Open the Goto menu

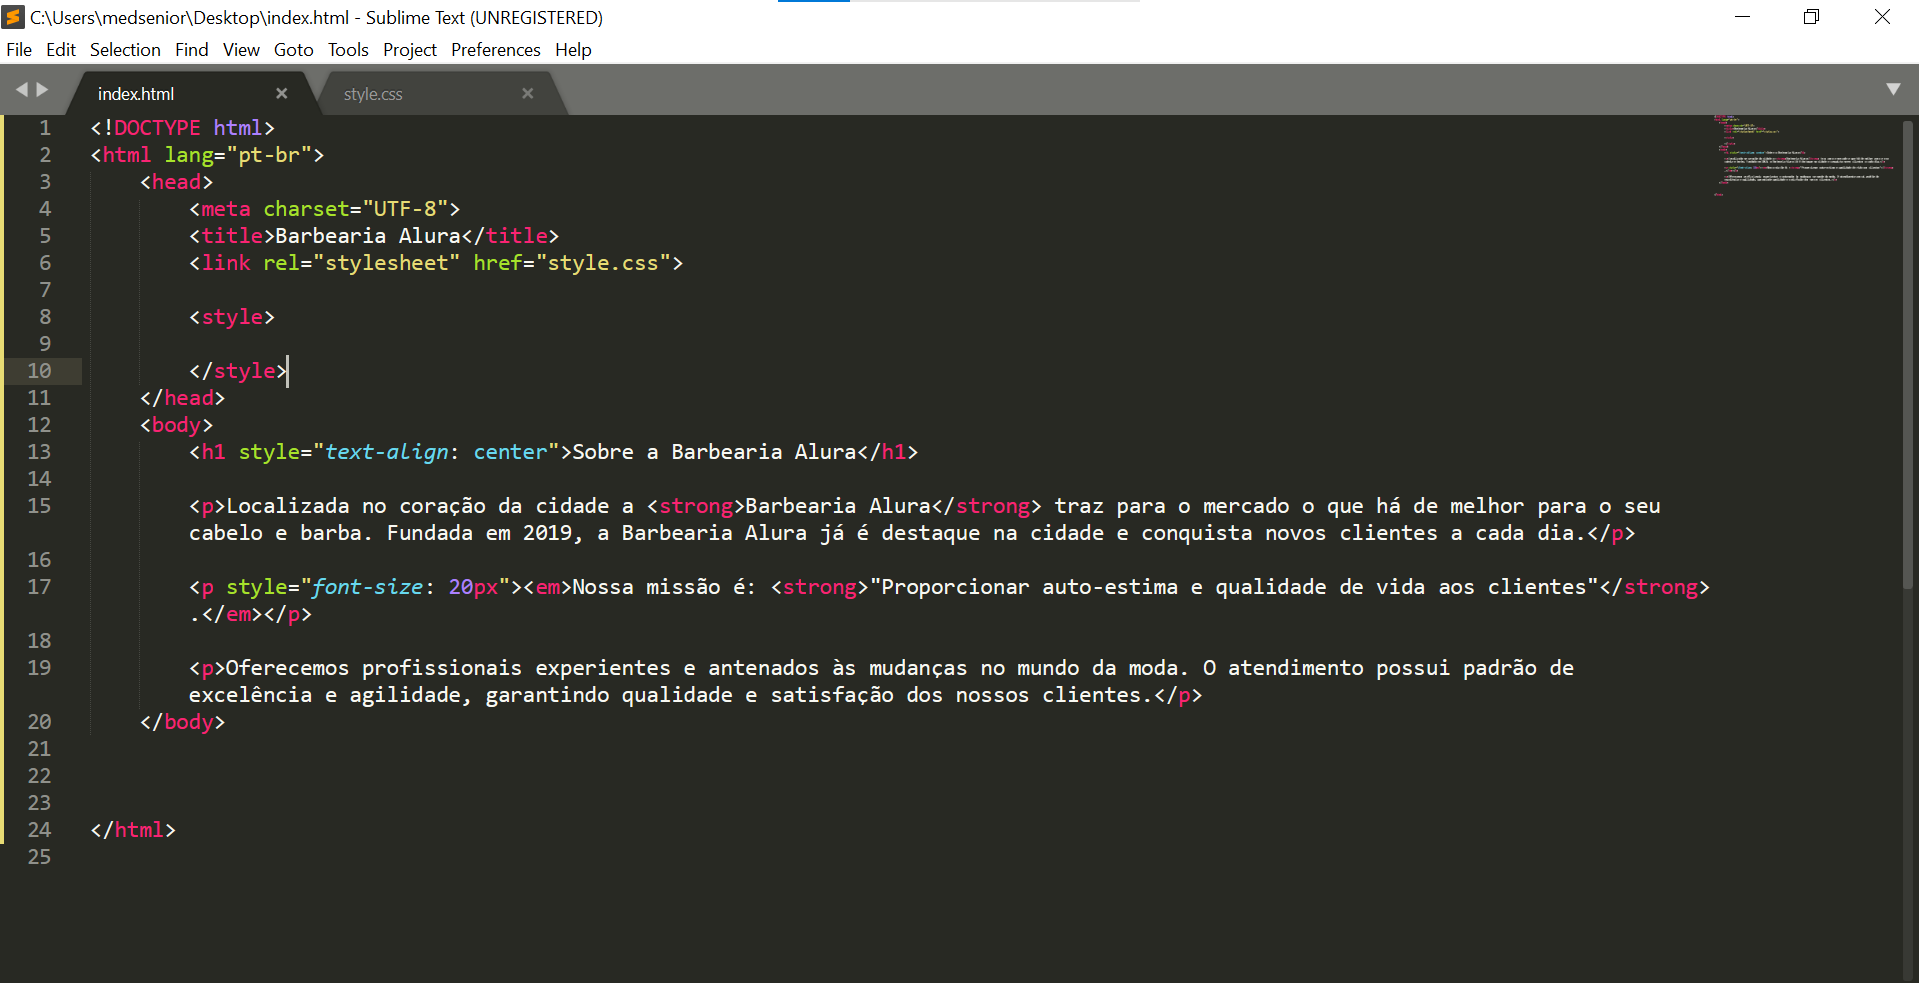[294, 50]
